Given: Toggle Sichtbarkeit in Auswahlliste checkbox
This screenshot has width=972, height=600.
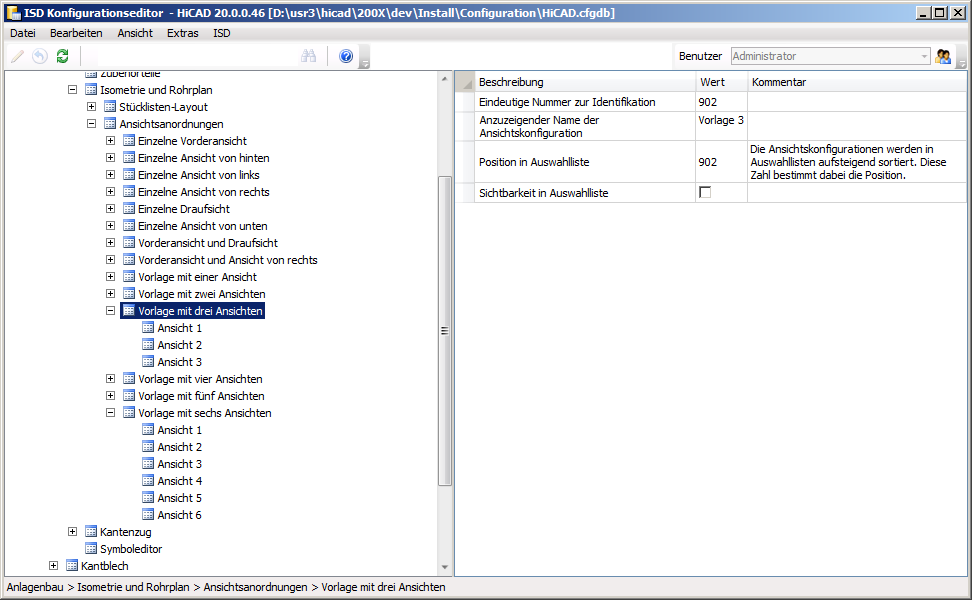Looking at the screenshot, I should pyautogui.click(x=705, y=193).
